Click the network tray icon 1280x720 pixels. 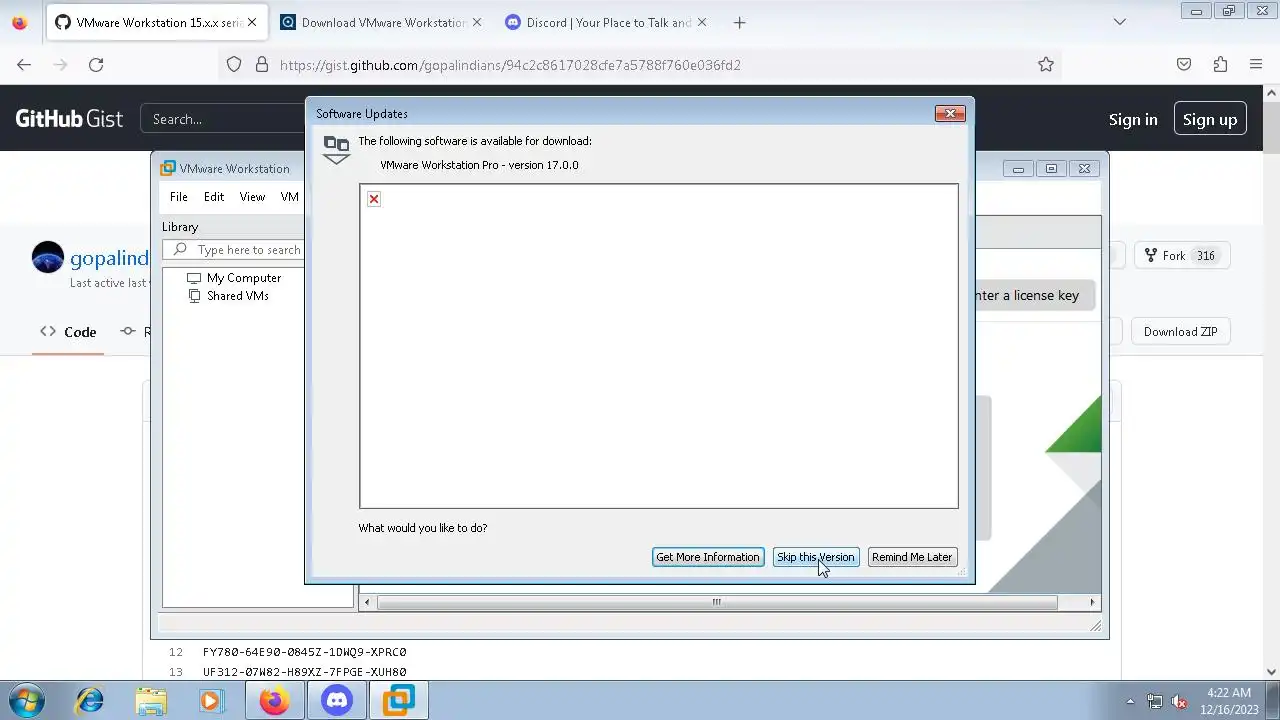pyautogui.click(x=1155, y=701)
